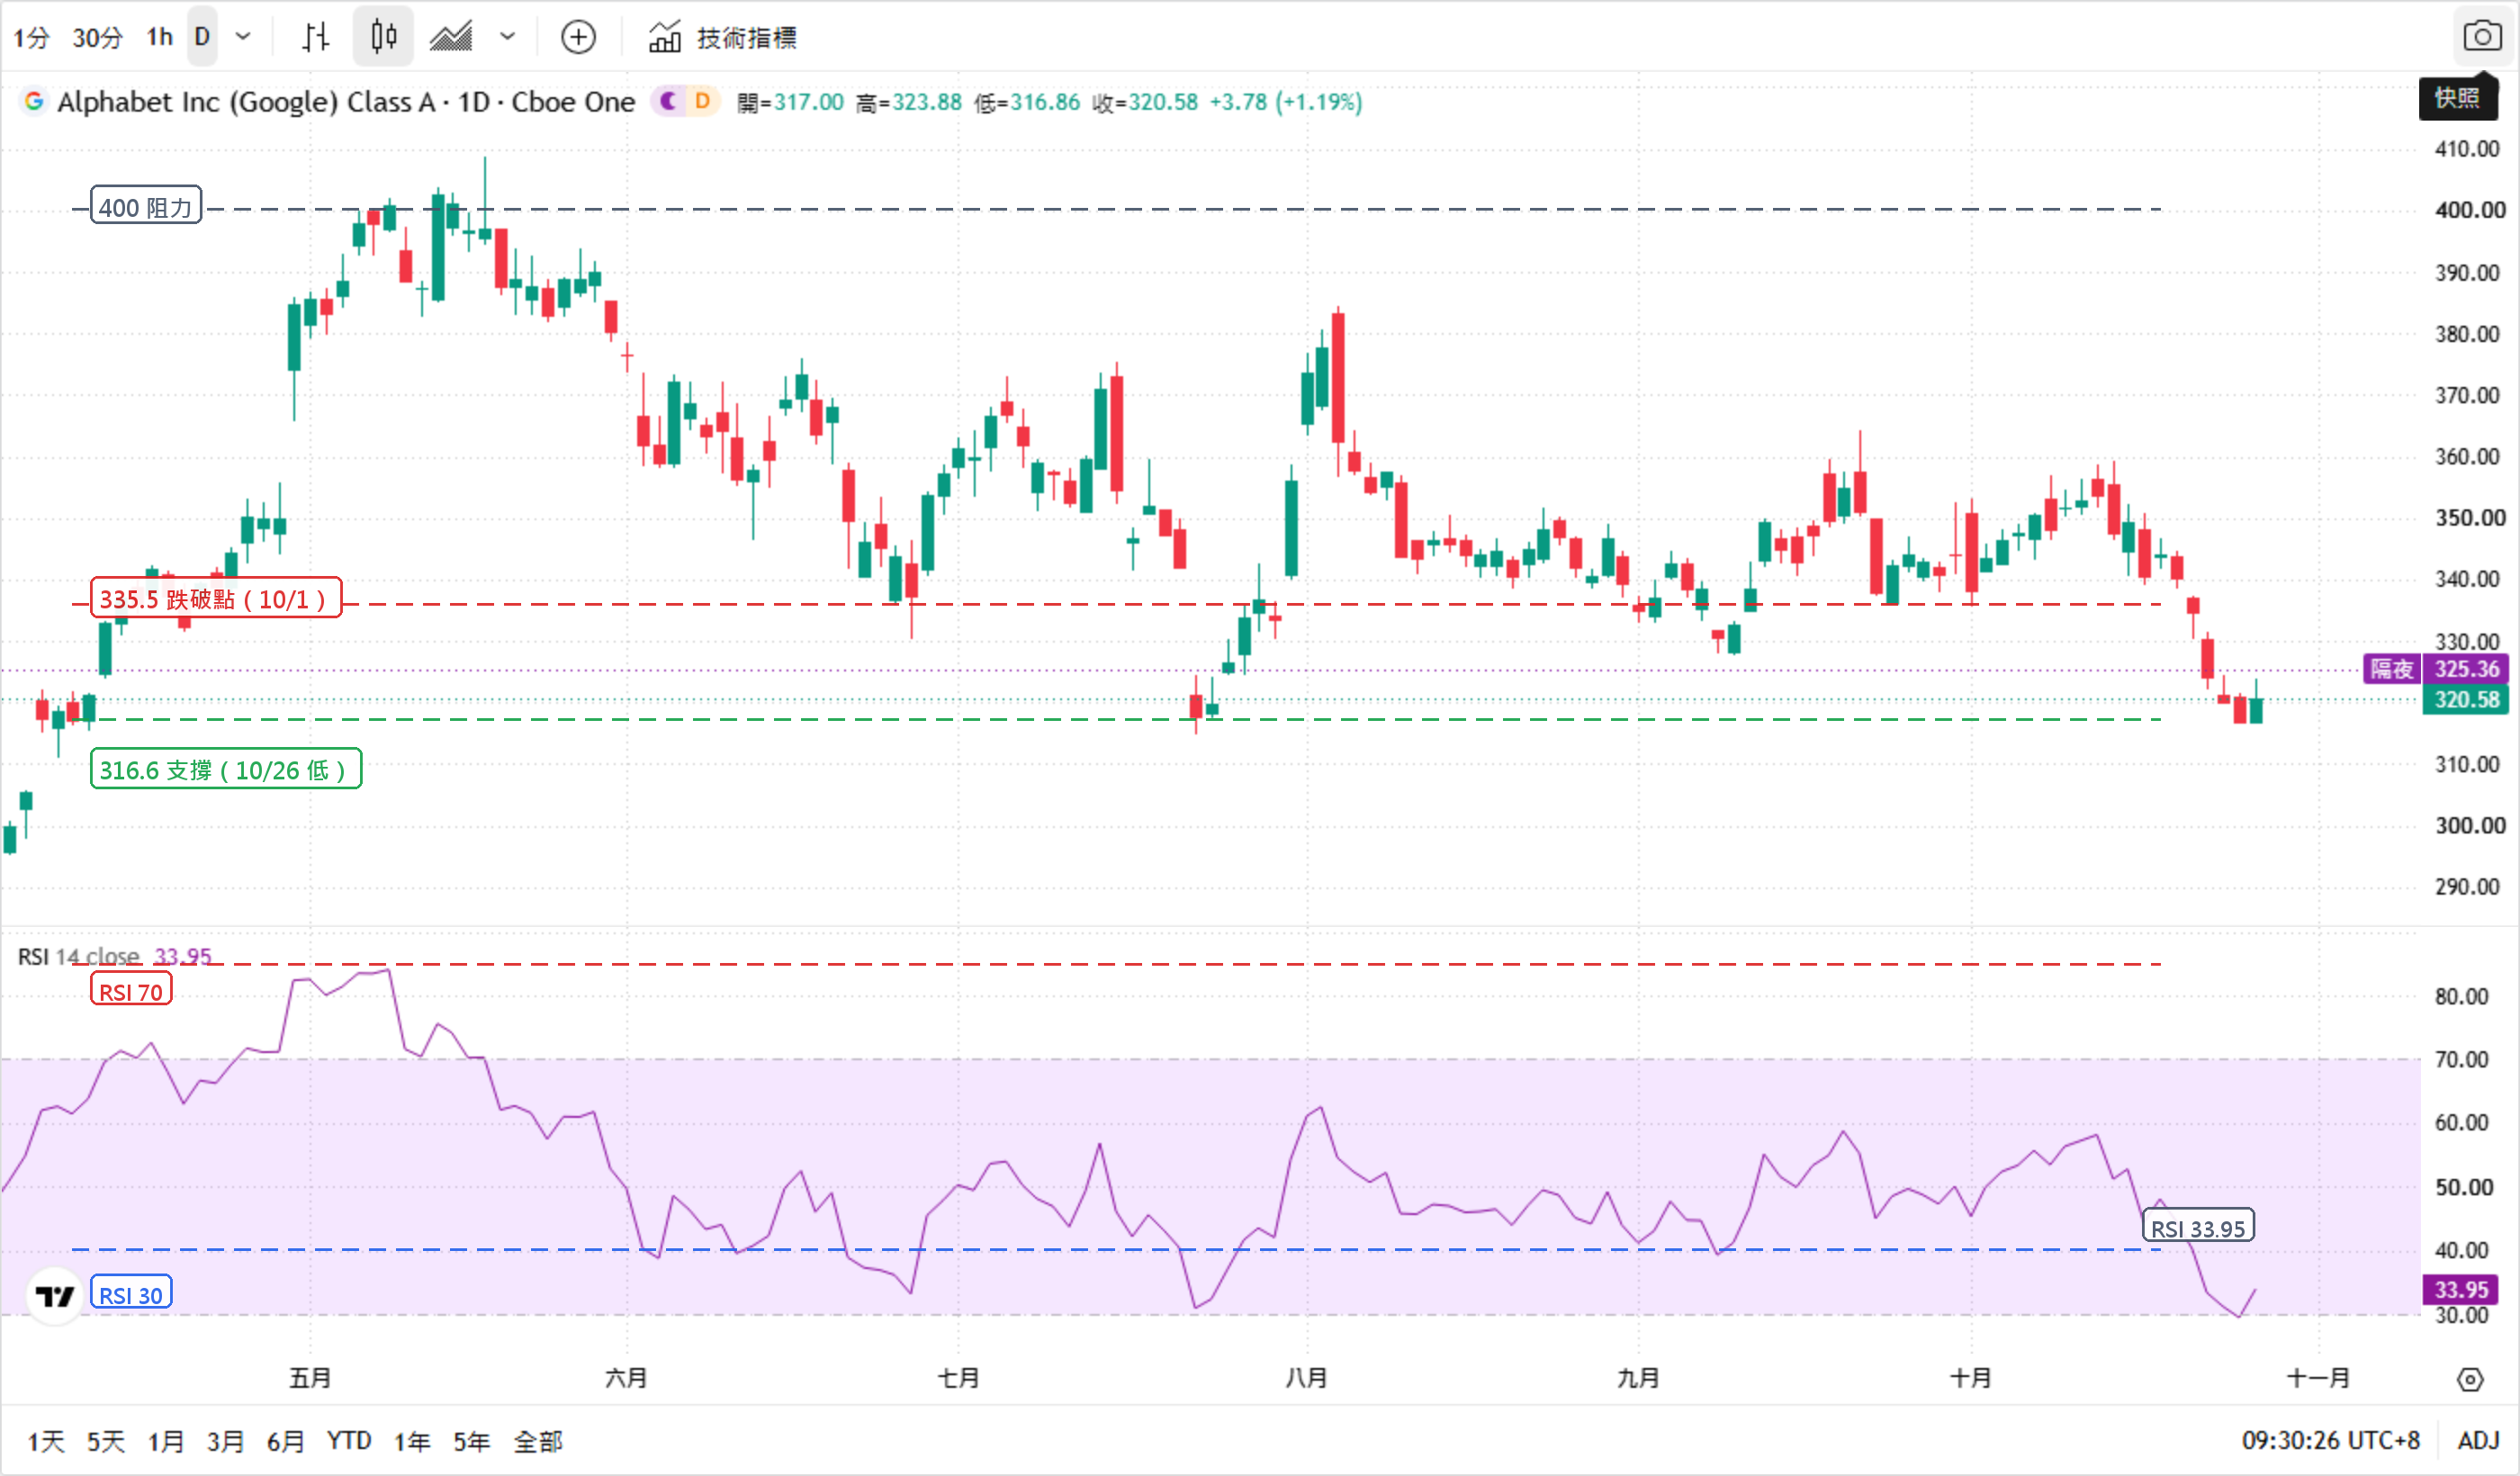2520x1476 pixels.
Task: Click the TradingView logo
Action: click(54, 1296)
